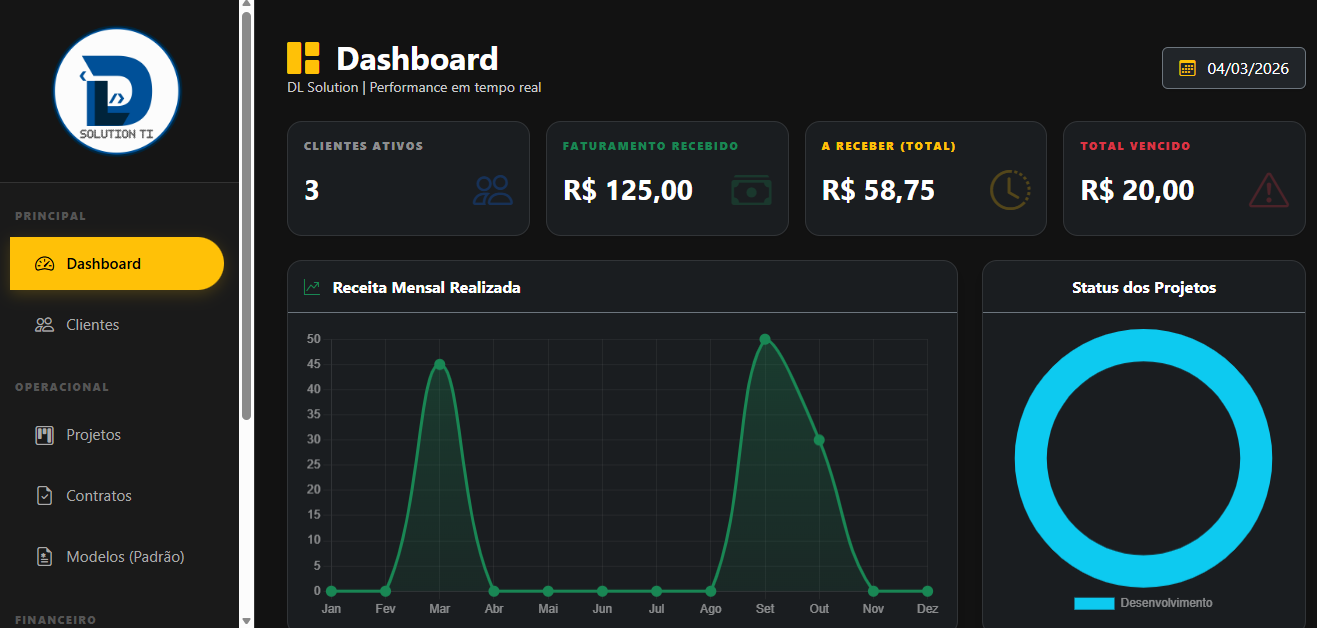Viewport: 1317px width, 628px height.
Task: Click the Mar peak point on revenue chart
Action: pyautogui.click(x=440, y=365)
